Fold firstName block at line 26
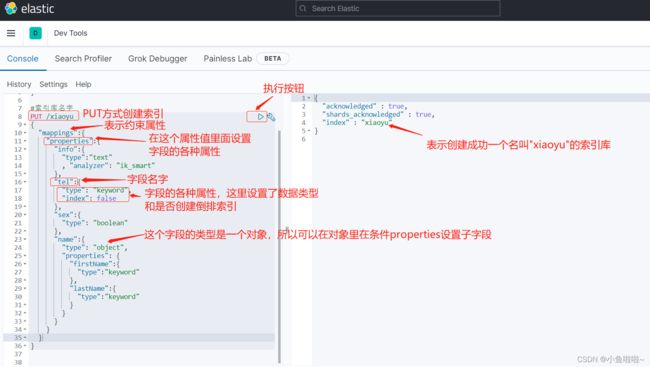 [25, 264]
